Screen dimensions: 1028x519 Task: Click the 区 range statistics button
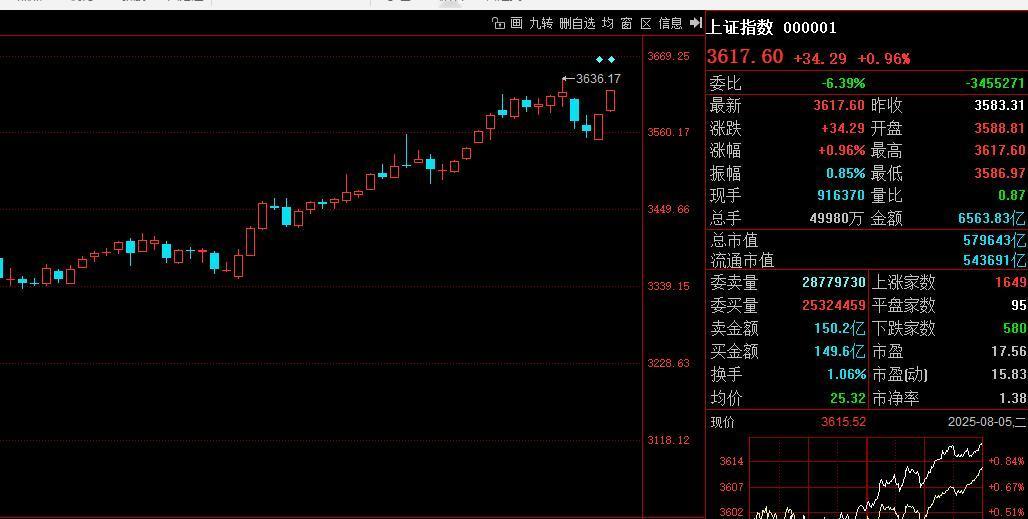(646, 24)
